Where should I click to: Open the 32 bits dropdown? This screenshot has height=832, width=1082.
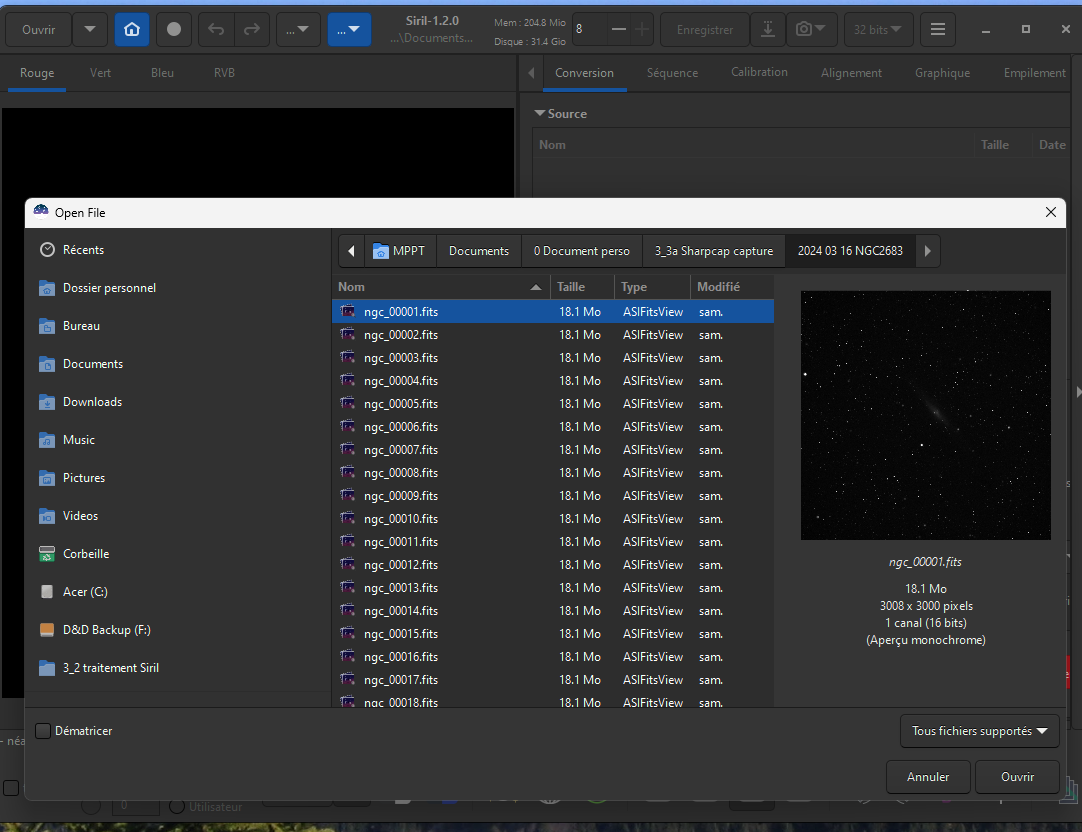(878, 30)
